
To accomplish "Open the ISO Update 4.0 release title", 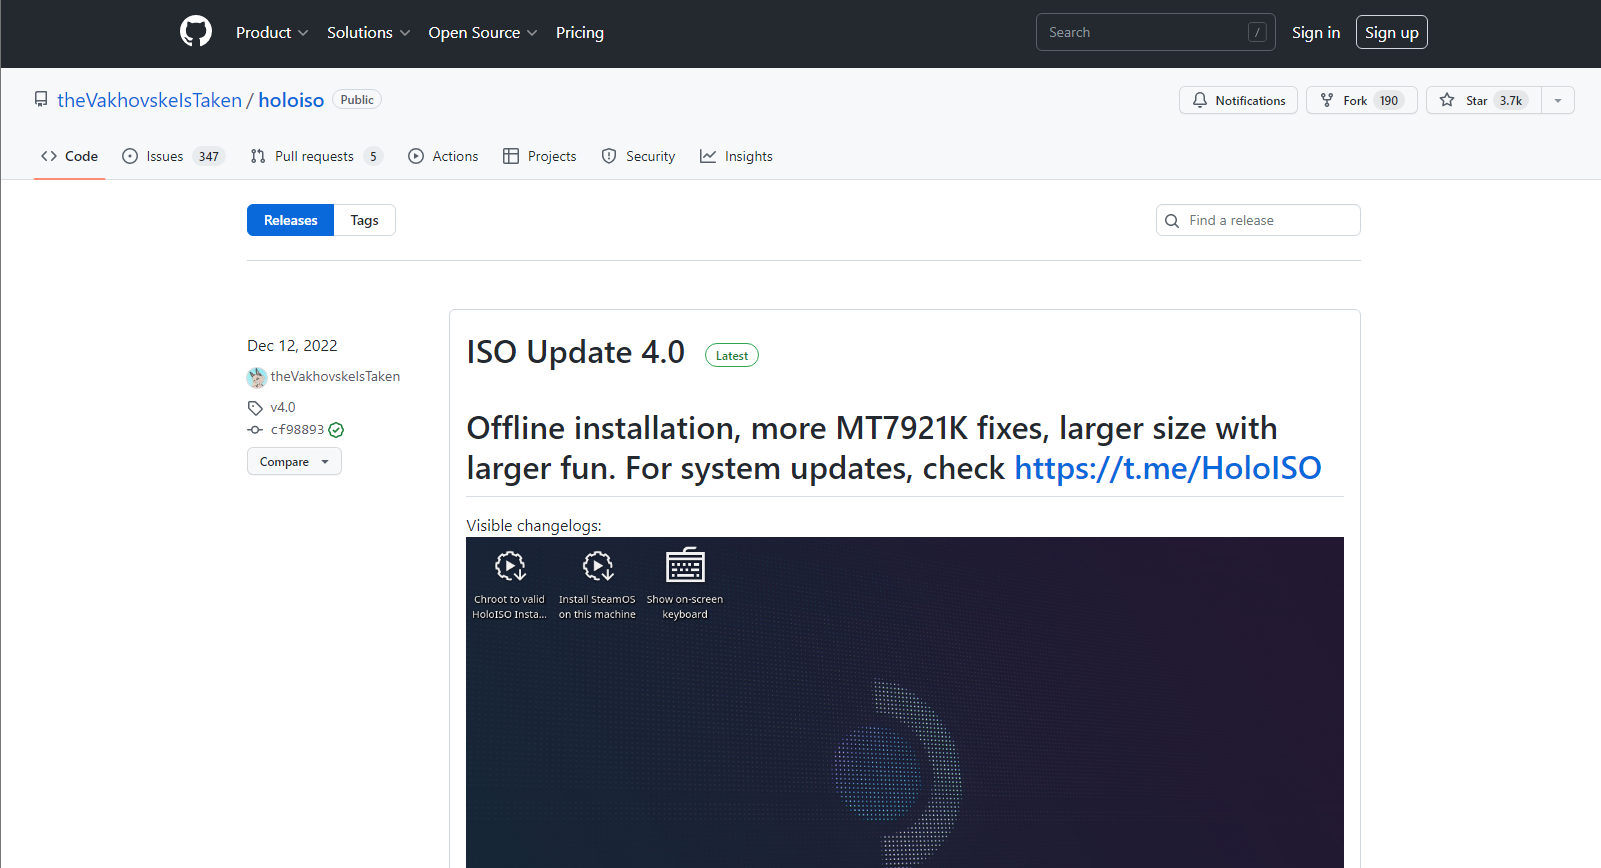I will click(x=576, y=352).
